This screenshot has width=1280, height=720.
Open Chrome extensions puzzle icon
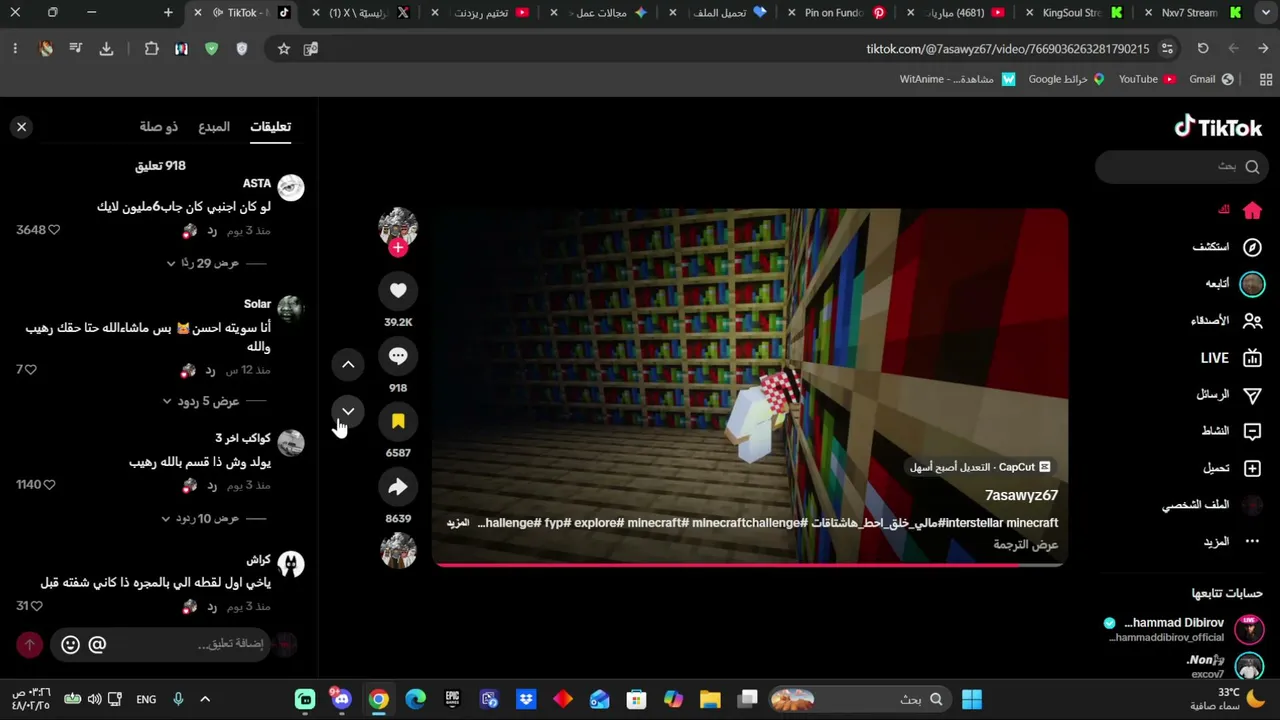152,48
